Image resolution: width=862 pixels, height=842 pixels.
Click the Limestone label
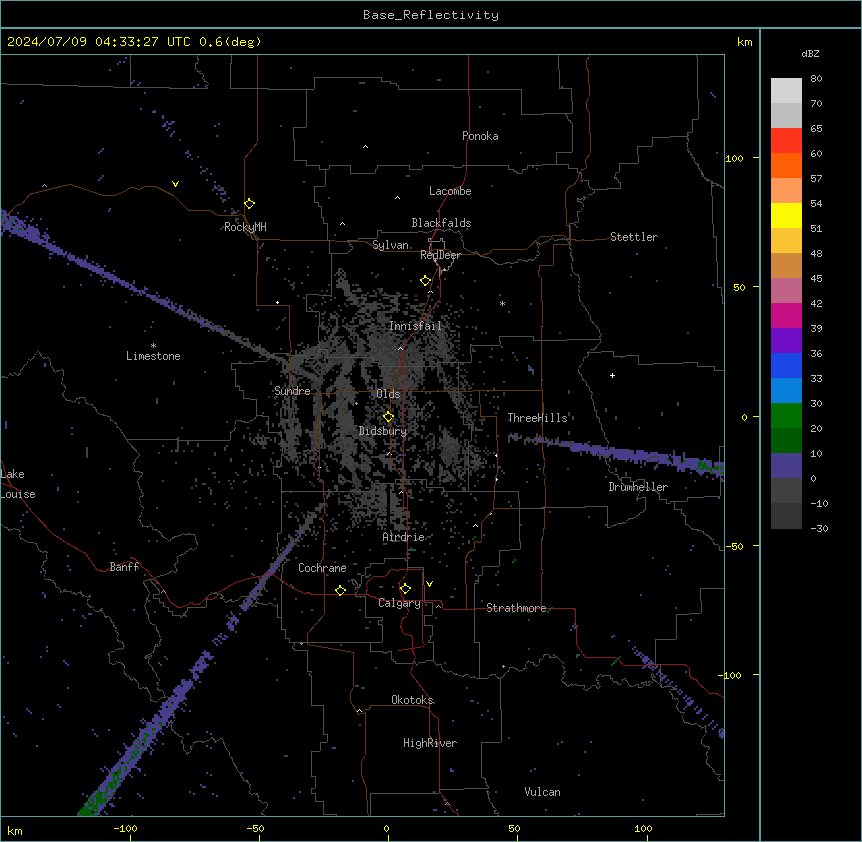tap(153, 356)
